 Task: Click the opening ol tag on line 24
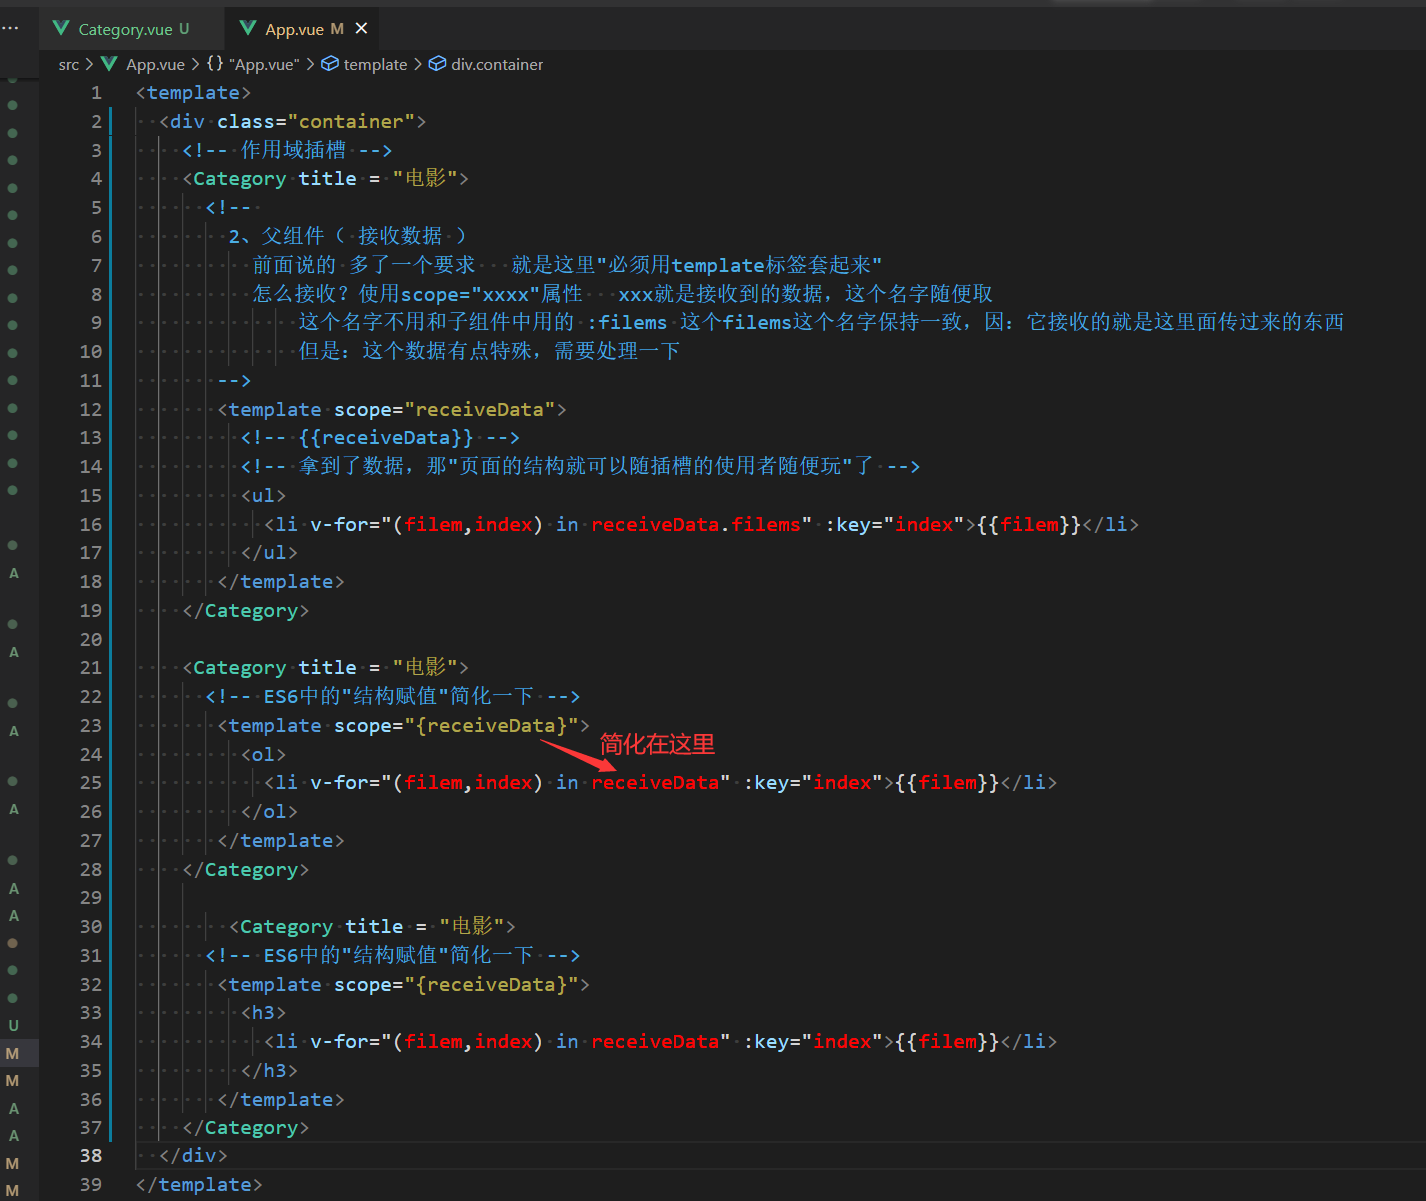263,755
